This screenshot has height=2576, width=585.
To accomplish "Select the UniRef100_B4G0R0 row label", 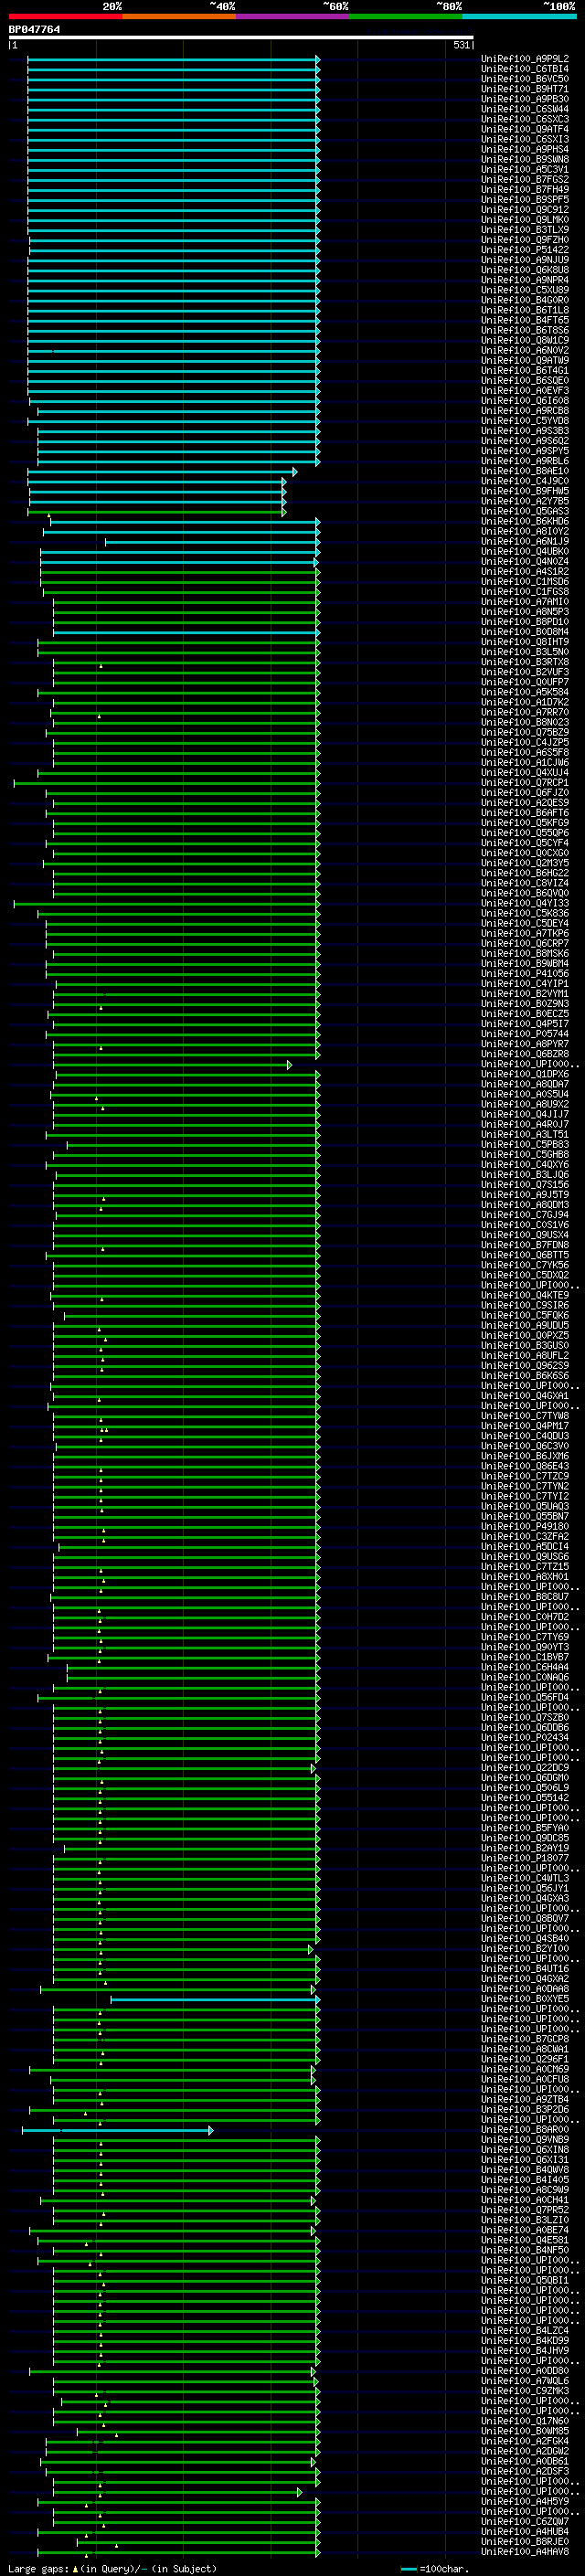I will [x=525, y=300].
